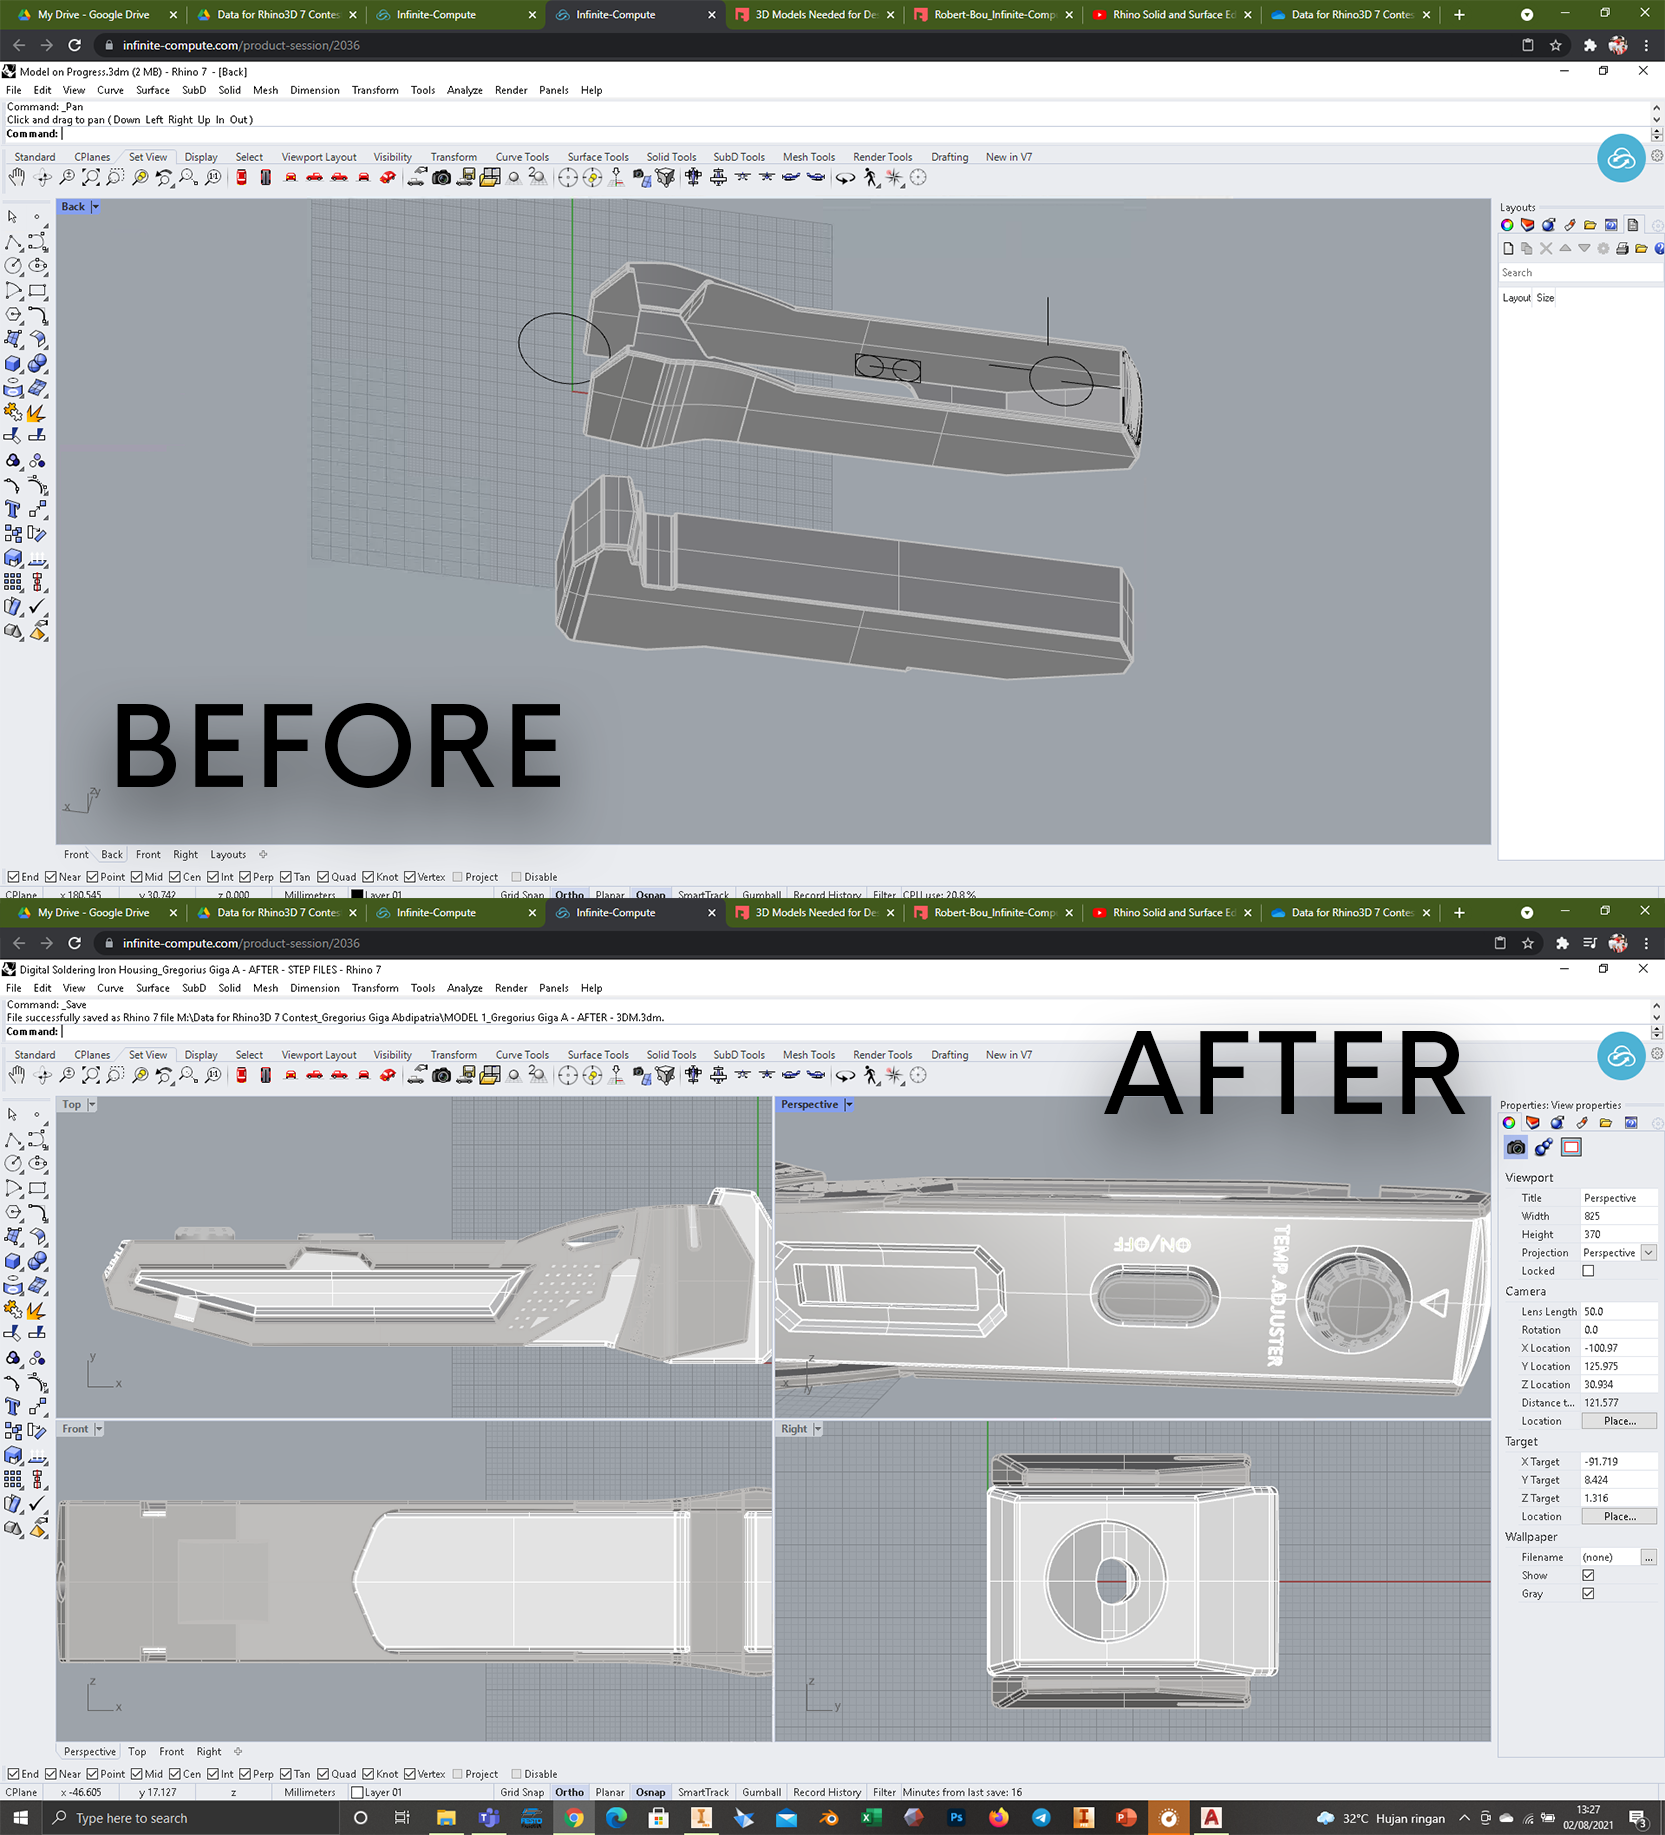The image size is (1665, 1835).
Task: Click the wallpaper Filename browse button
Action: (x=1648, y=1557)
